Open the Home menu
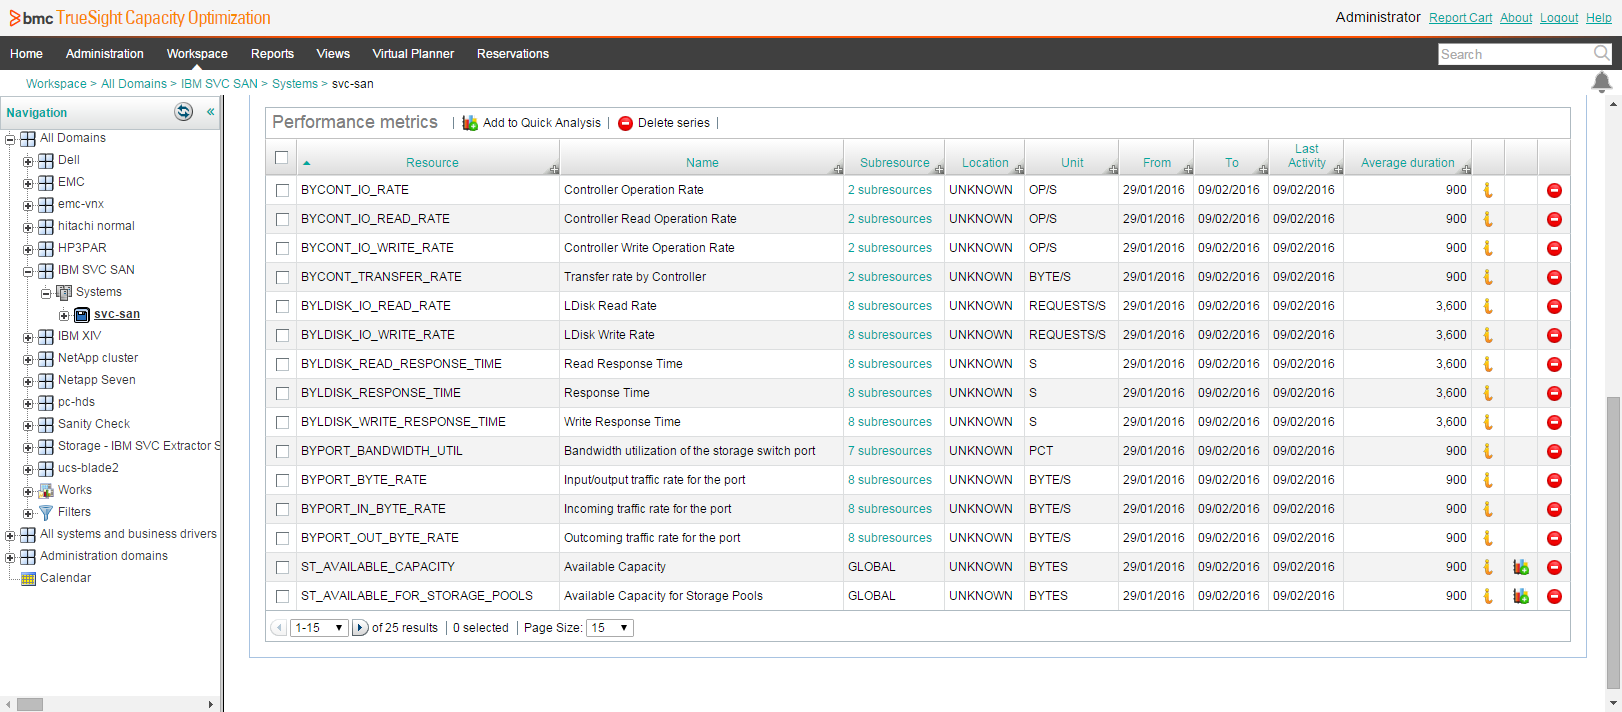The width and height of the screenshot is (1622, 712). tap(26, 54)
